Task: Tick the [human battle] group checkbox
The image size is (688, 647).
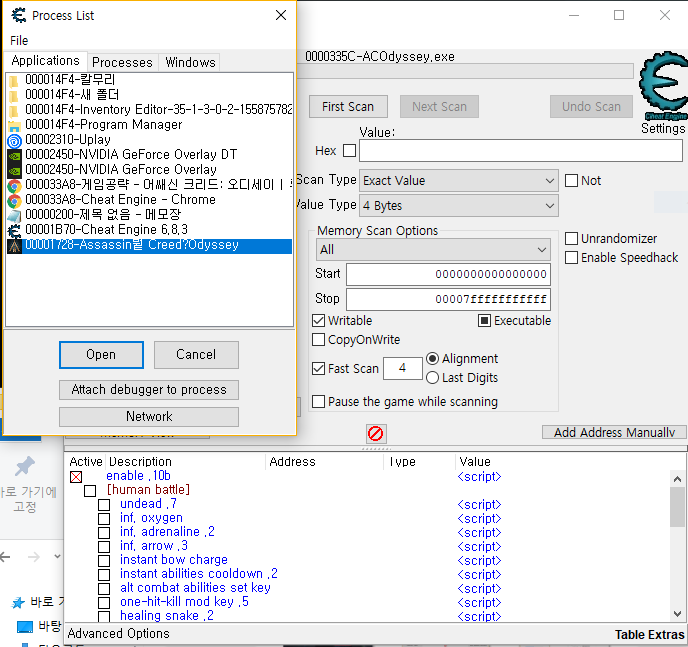Action: [90, 491]
